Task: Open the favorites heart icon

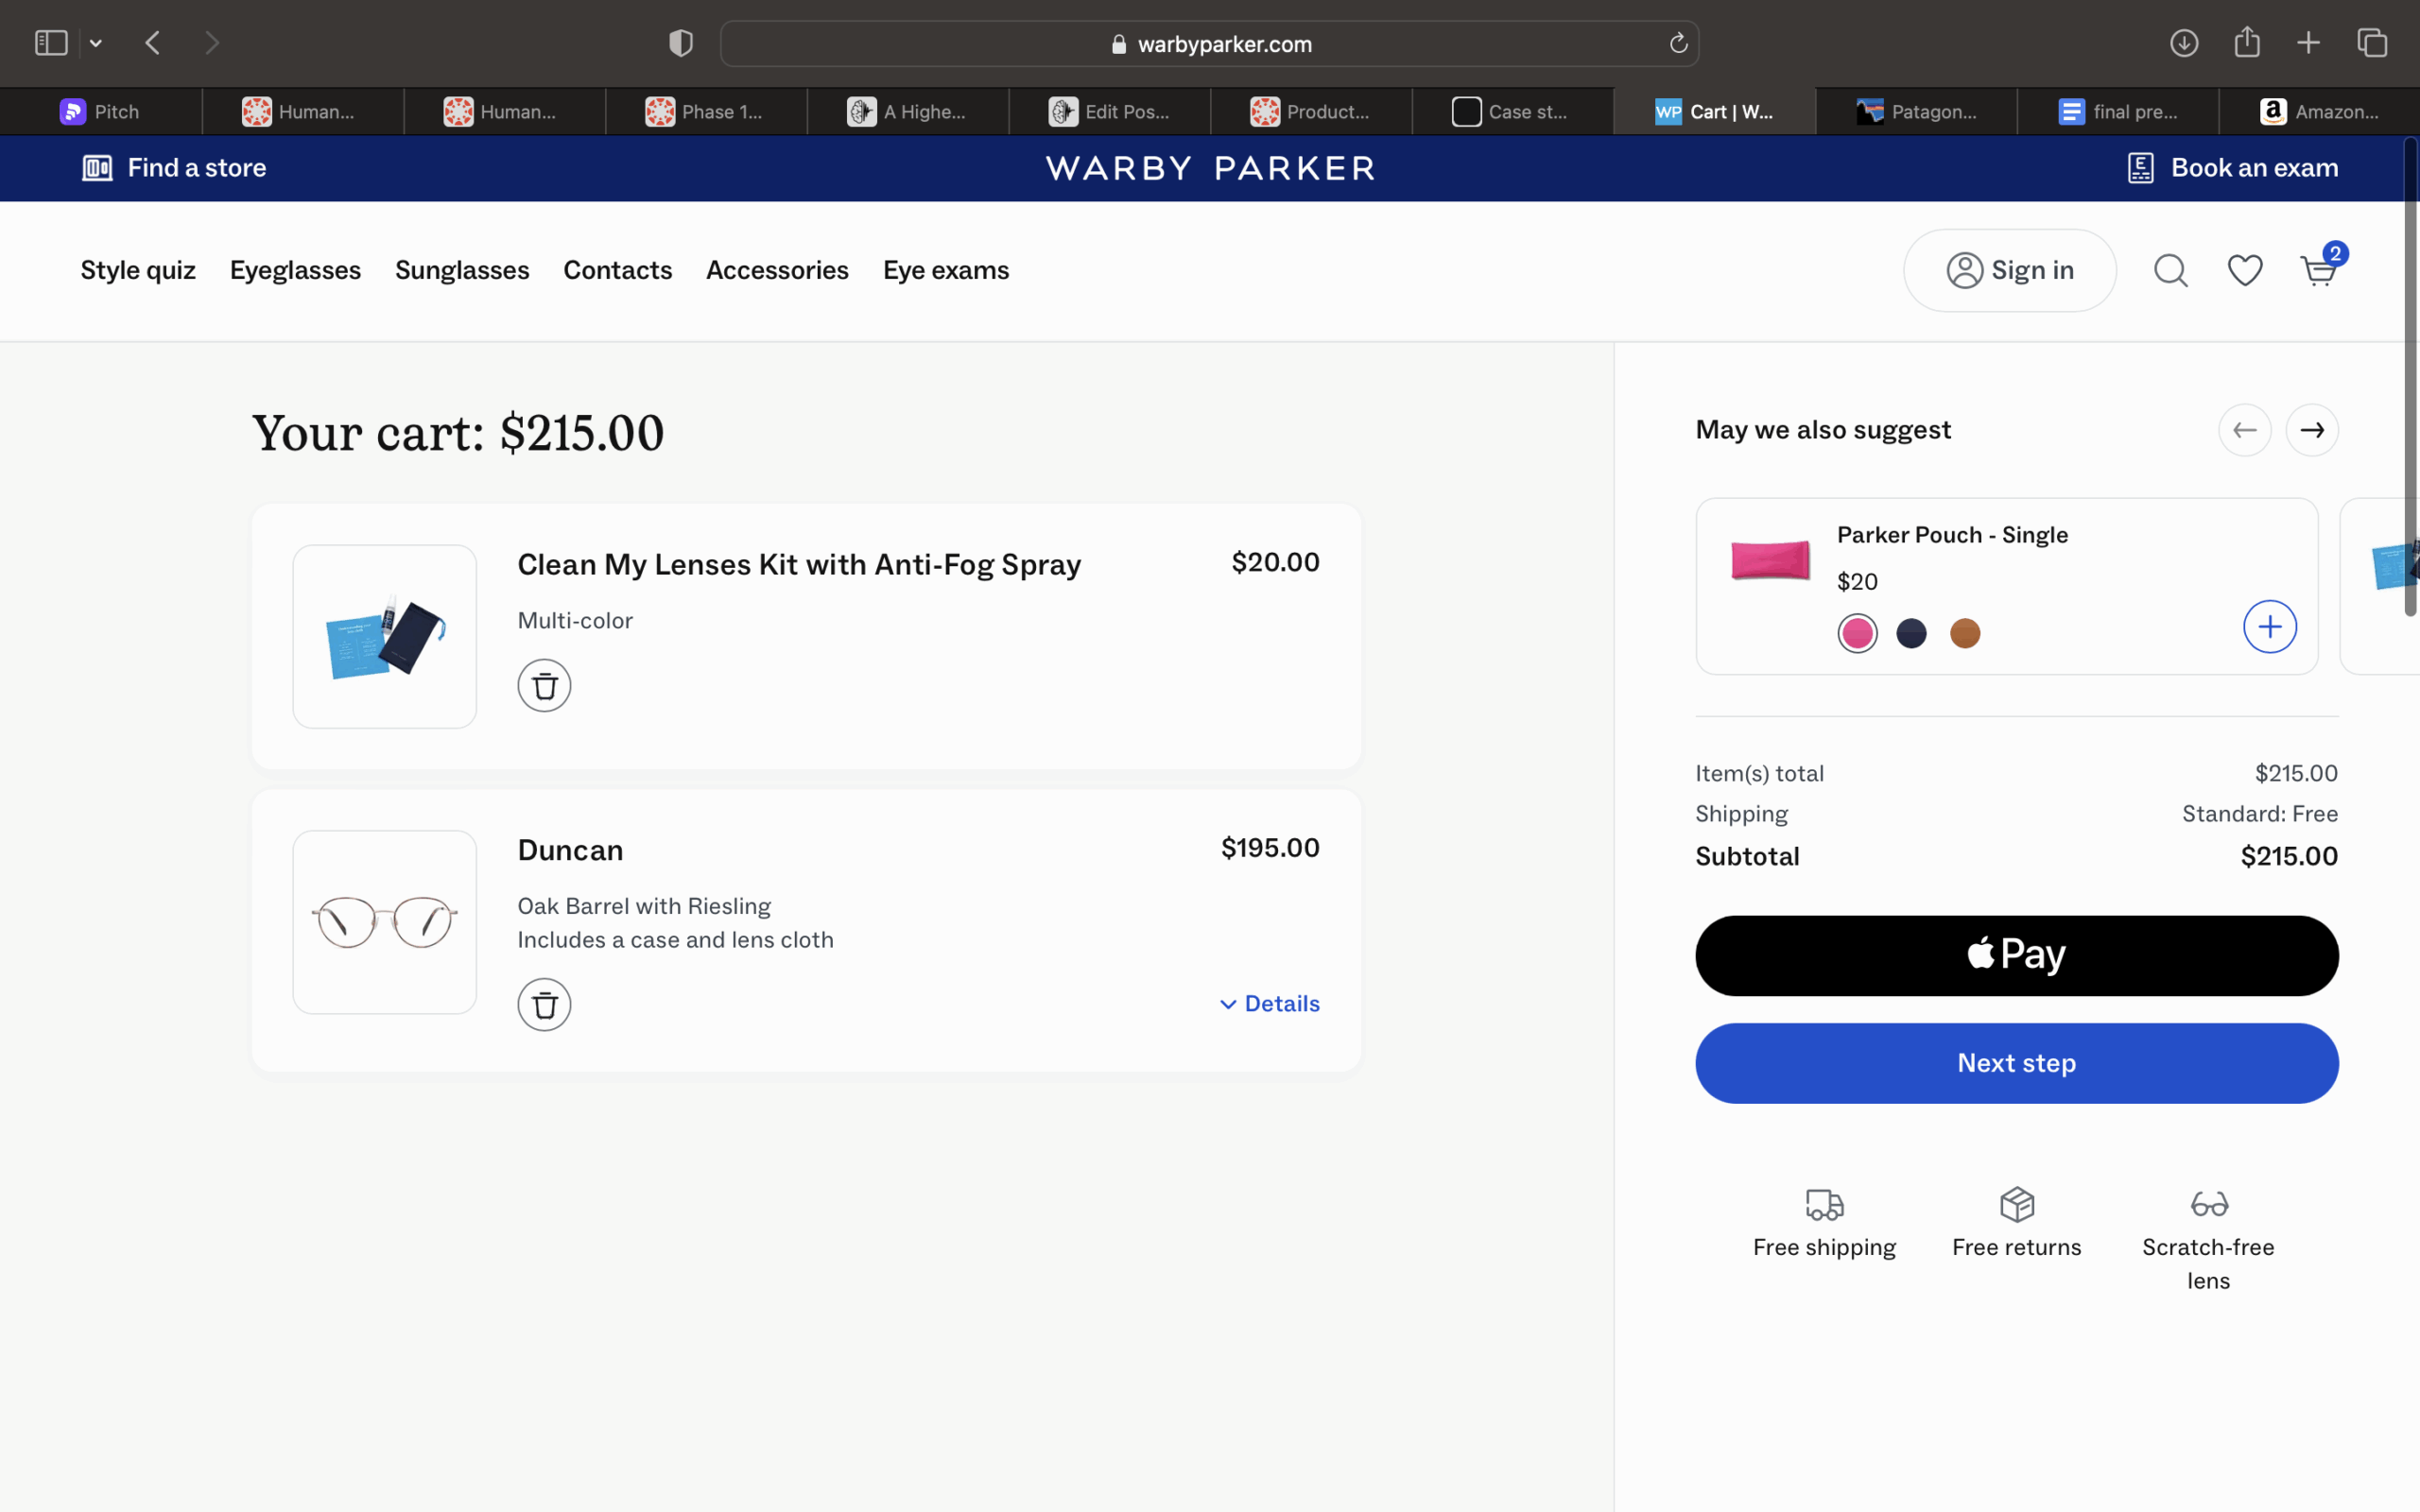Action: 2244,271
